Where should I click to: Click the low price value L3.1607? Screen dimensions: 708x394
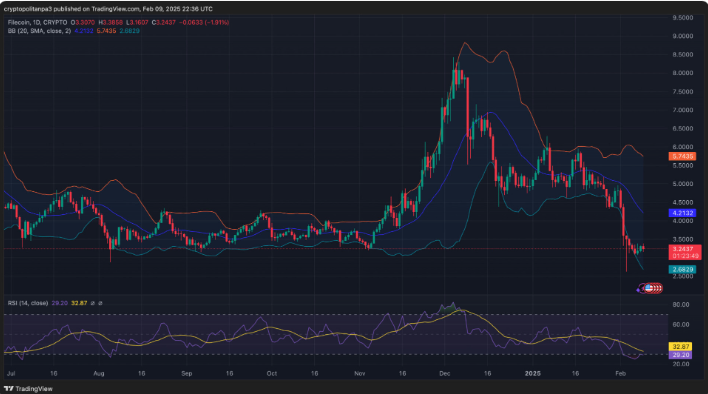137,22
